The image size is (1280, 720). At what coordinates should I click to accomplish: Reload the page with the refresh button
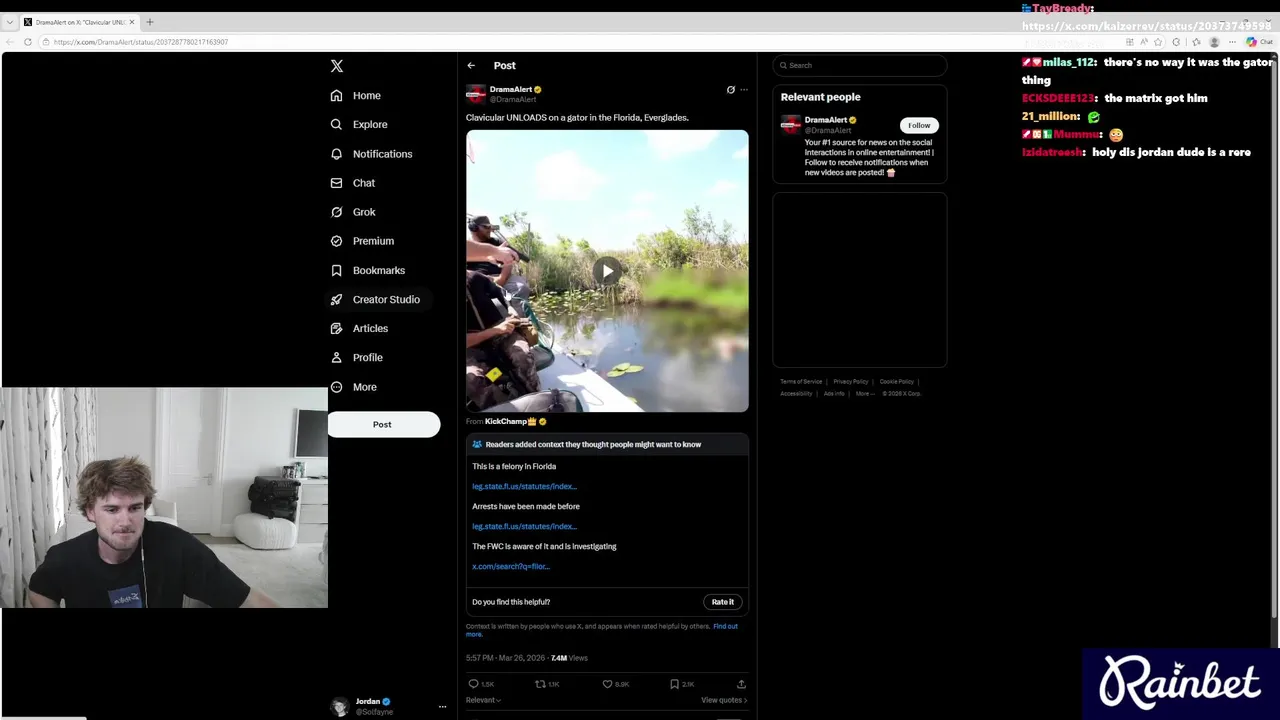[27, 42]
